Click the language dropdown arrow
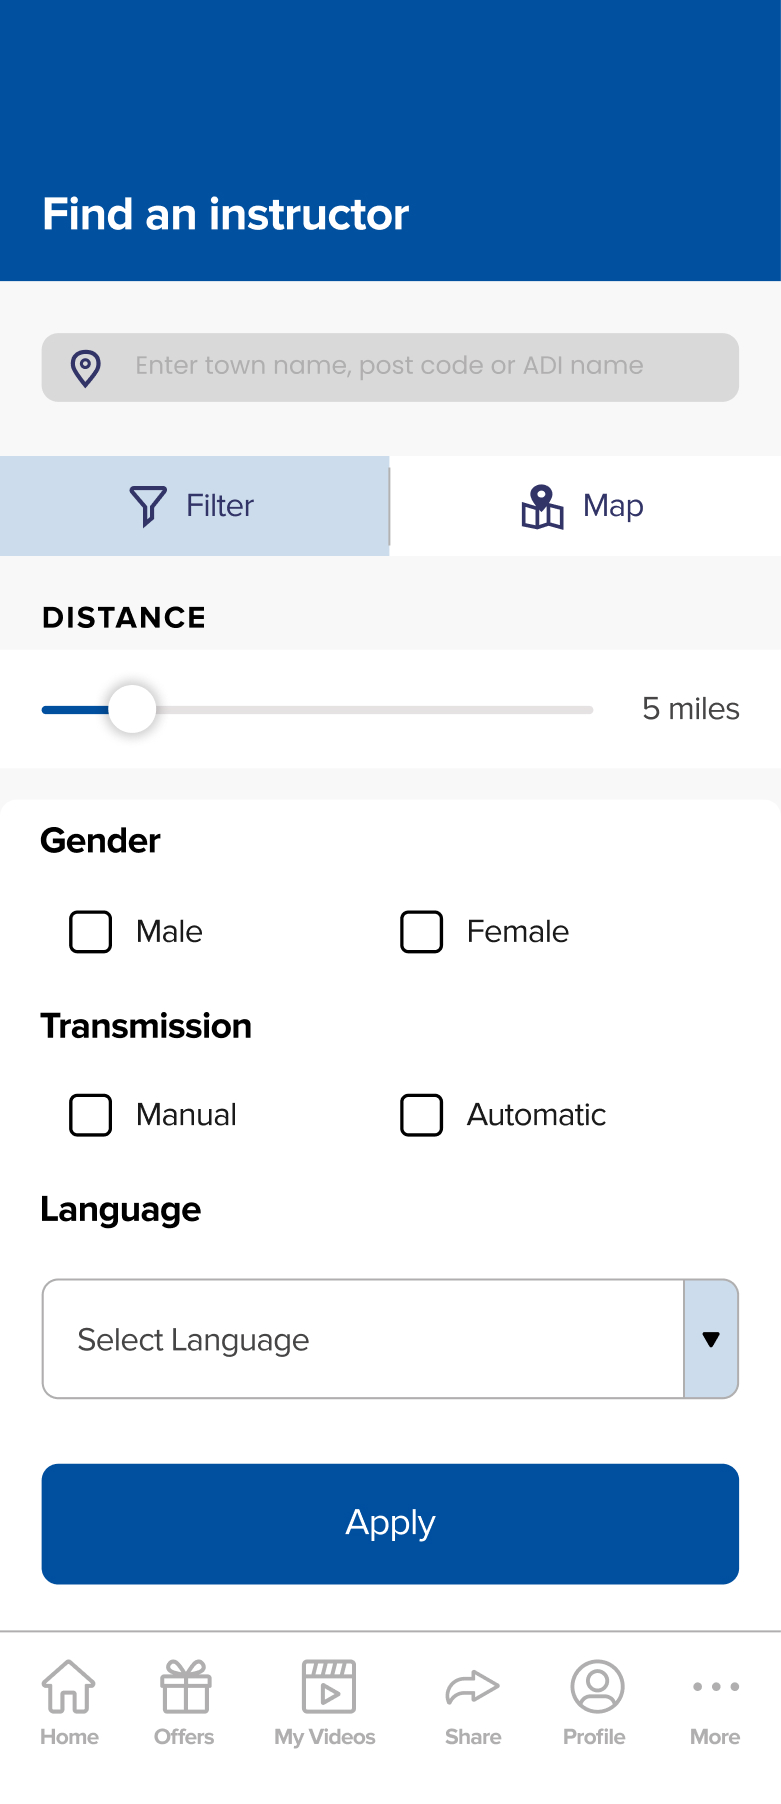This screenshot has width=781, height=1804. pos(711,1339)
